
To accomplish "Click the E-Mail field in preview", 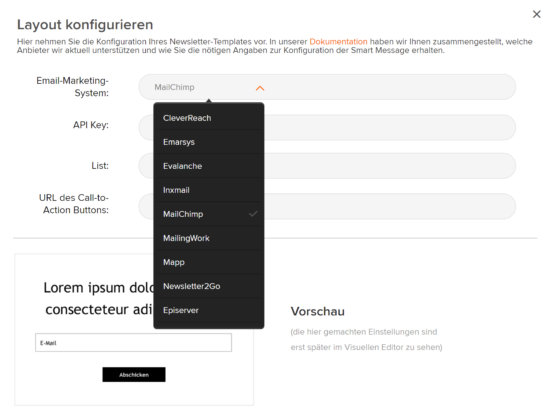I will [133, 343].
